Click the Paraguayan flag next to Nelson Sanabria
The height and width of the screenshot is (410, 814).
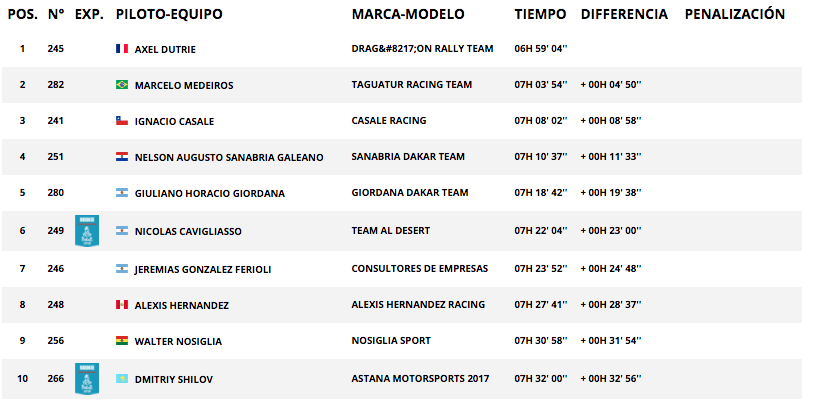coord(122,156)
